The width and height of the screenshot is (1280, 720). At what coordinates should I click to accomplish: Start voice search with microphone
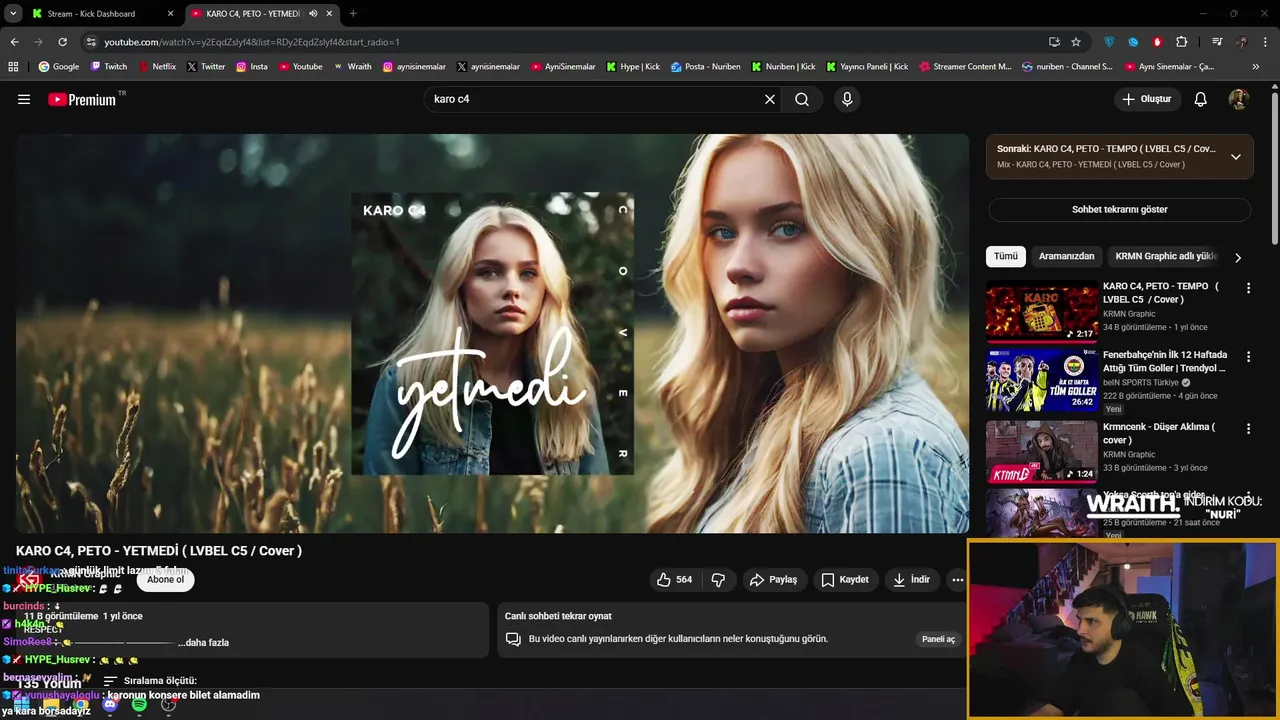click(847, 99)
